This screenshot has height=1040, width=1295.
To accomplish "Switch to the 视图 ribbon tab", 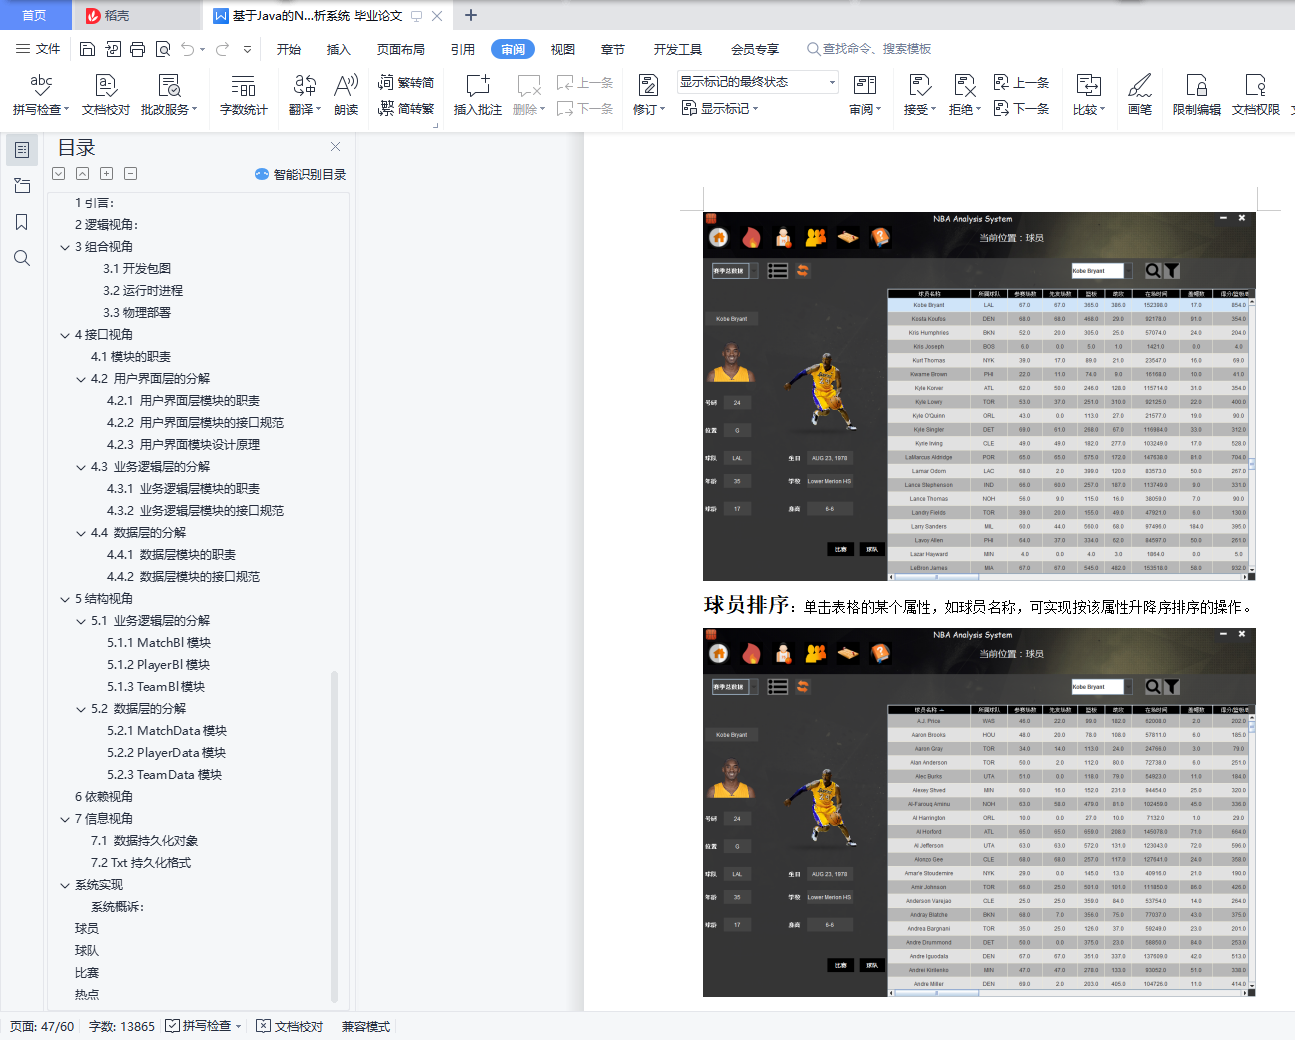I will [563, 49].
